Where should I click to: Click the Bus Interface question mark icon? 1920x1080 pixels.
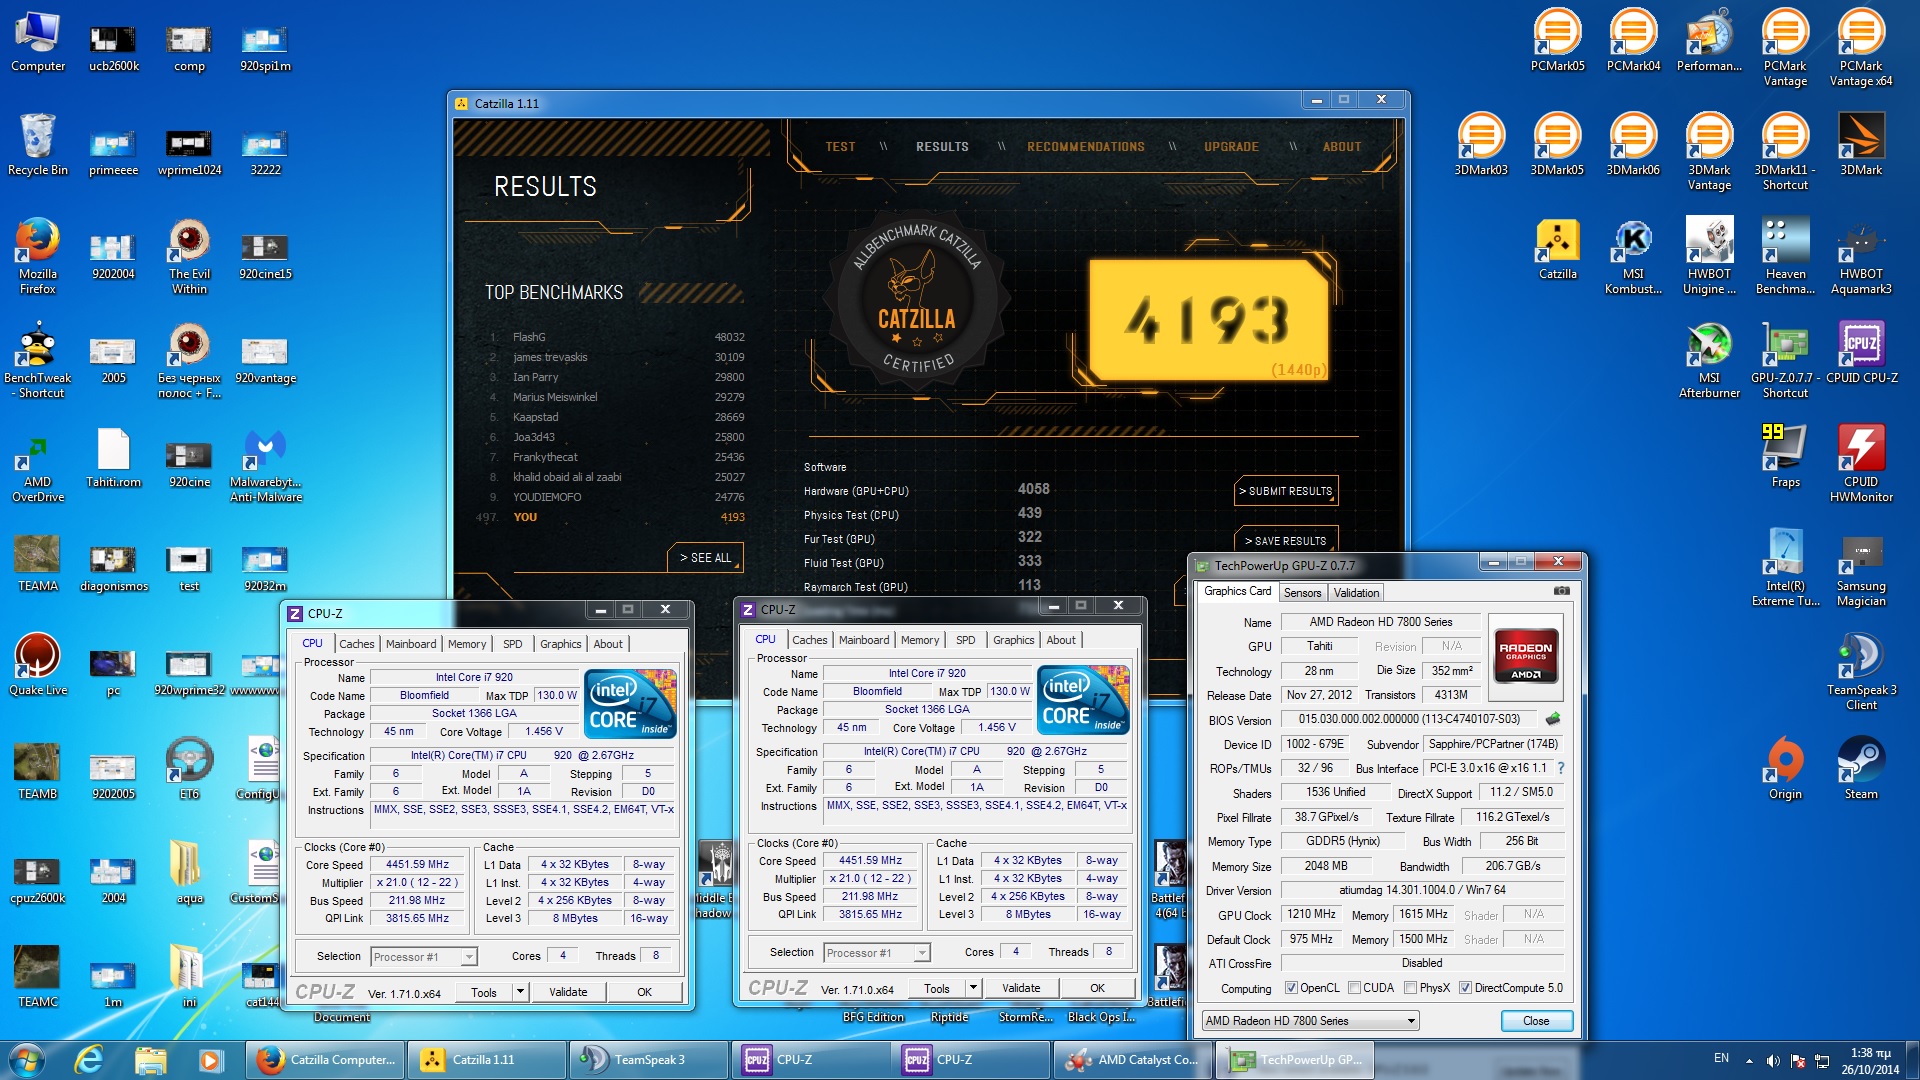coord(1560,768)
